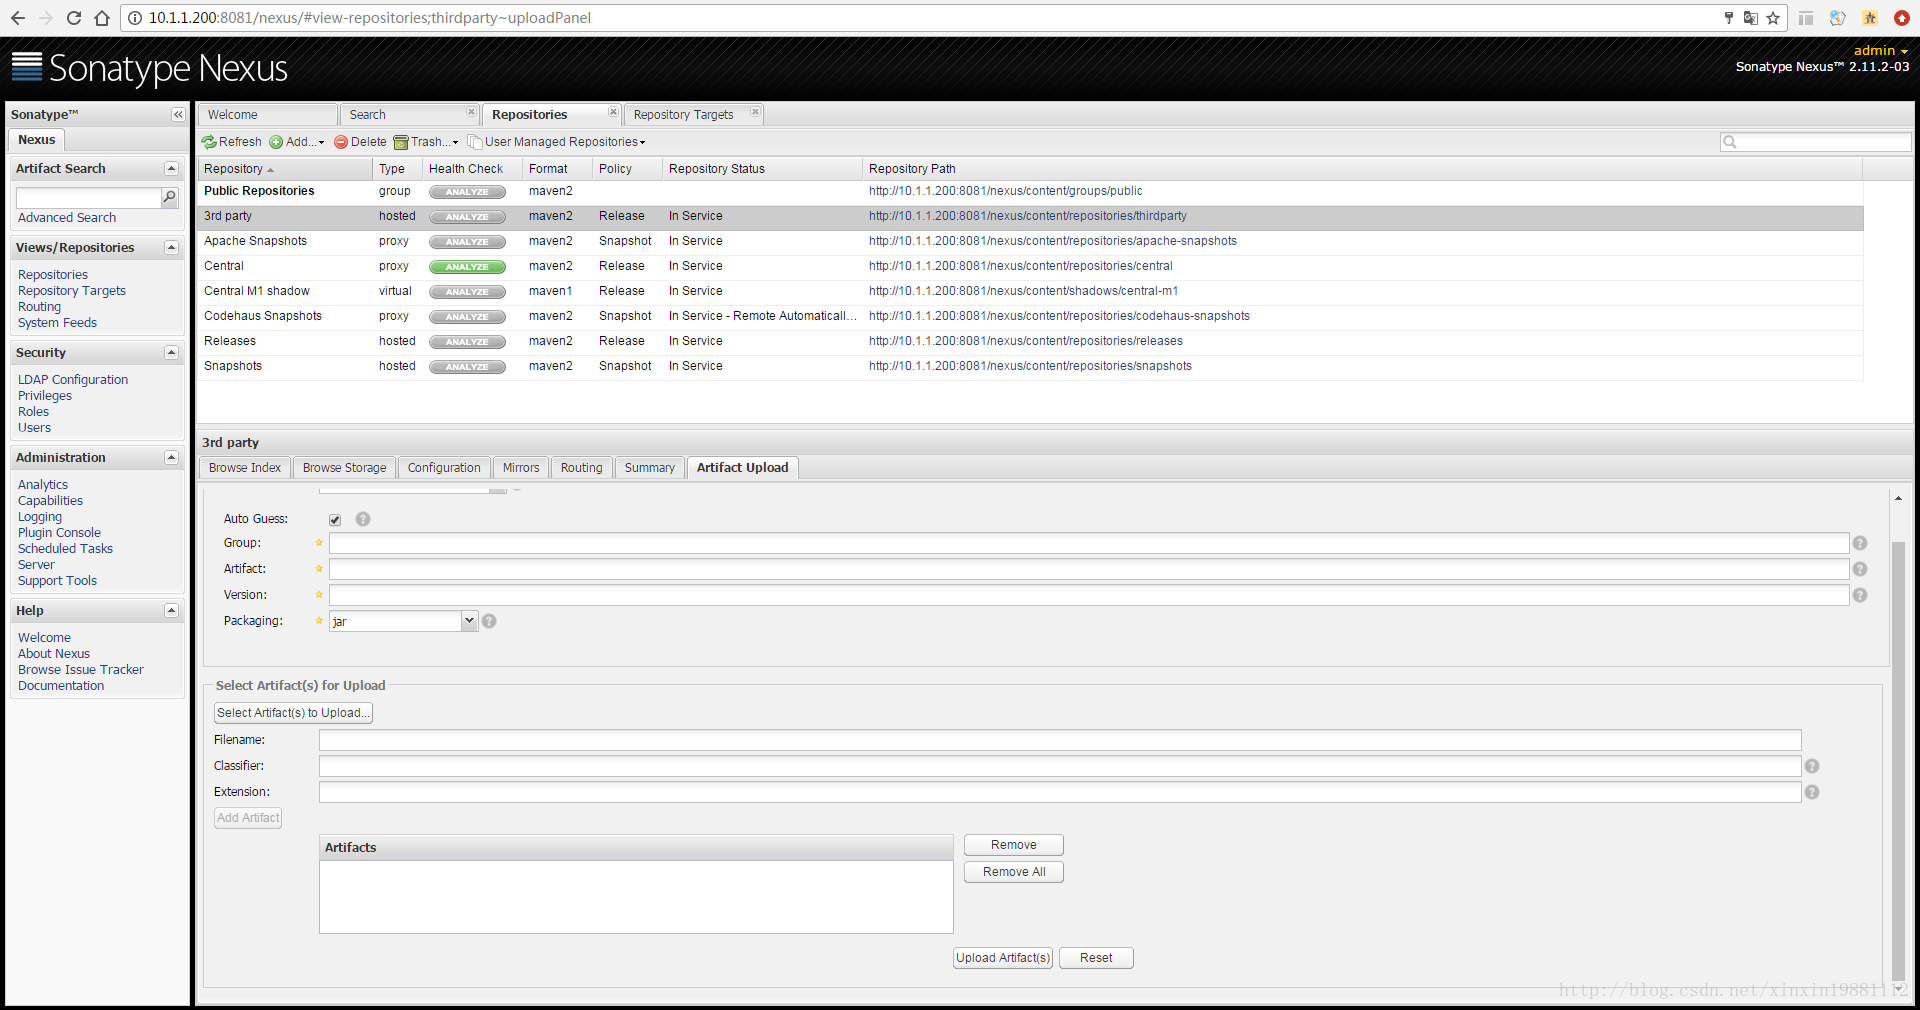Click the Upload Artifact(s) button

1003,958
